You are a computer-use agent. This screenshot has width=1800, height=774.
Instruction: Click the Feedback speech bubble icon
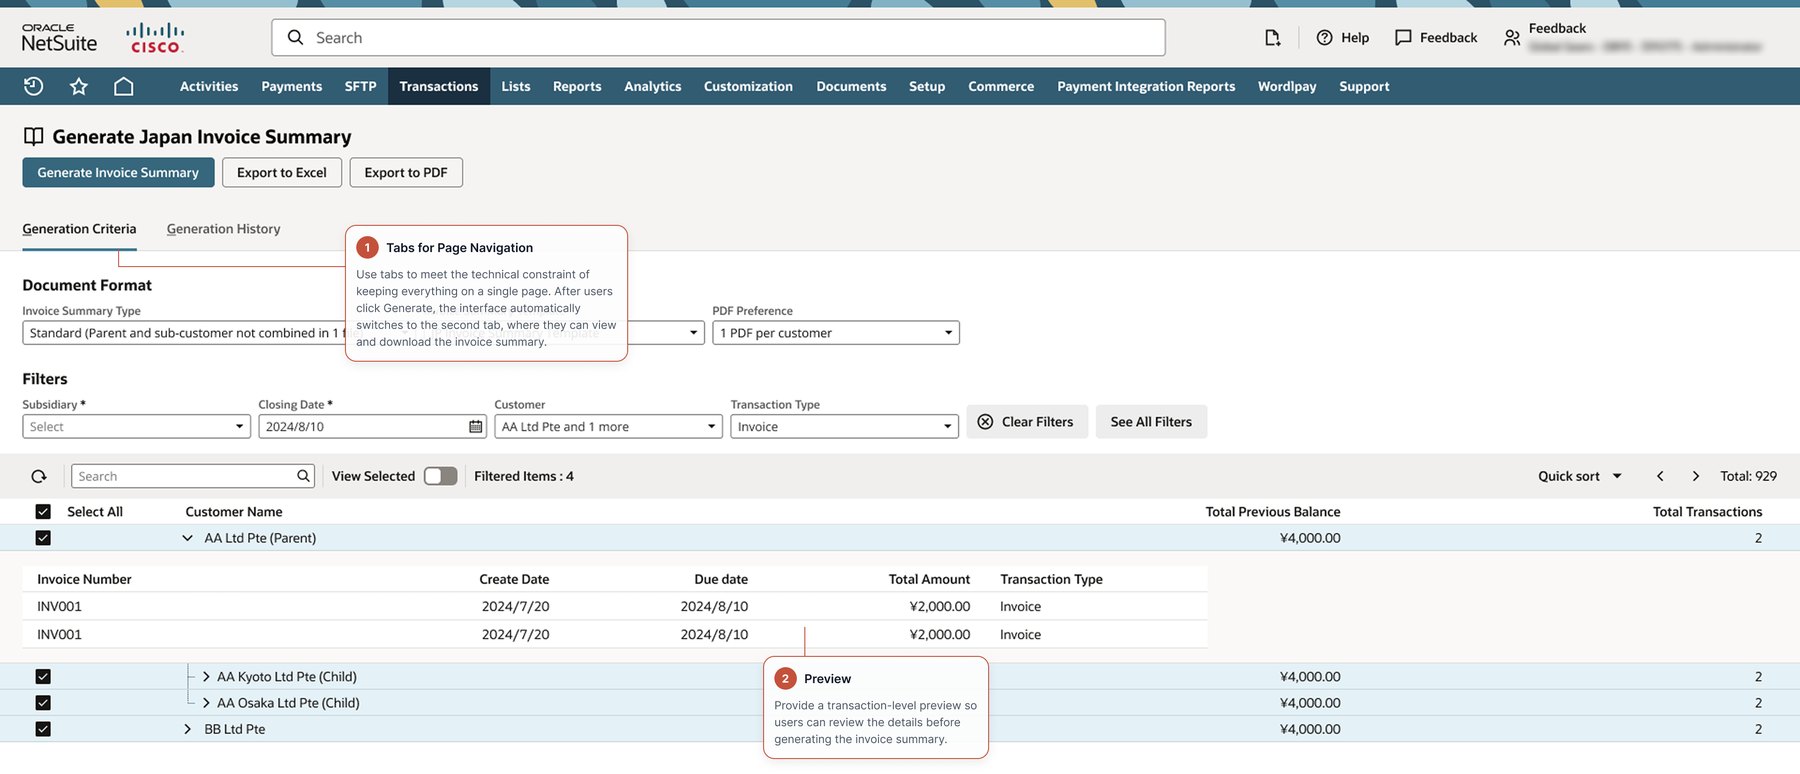[x=1403, y=37]
